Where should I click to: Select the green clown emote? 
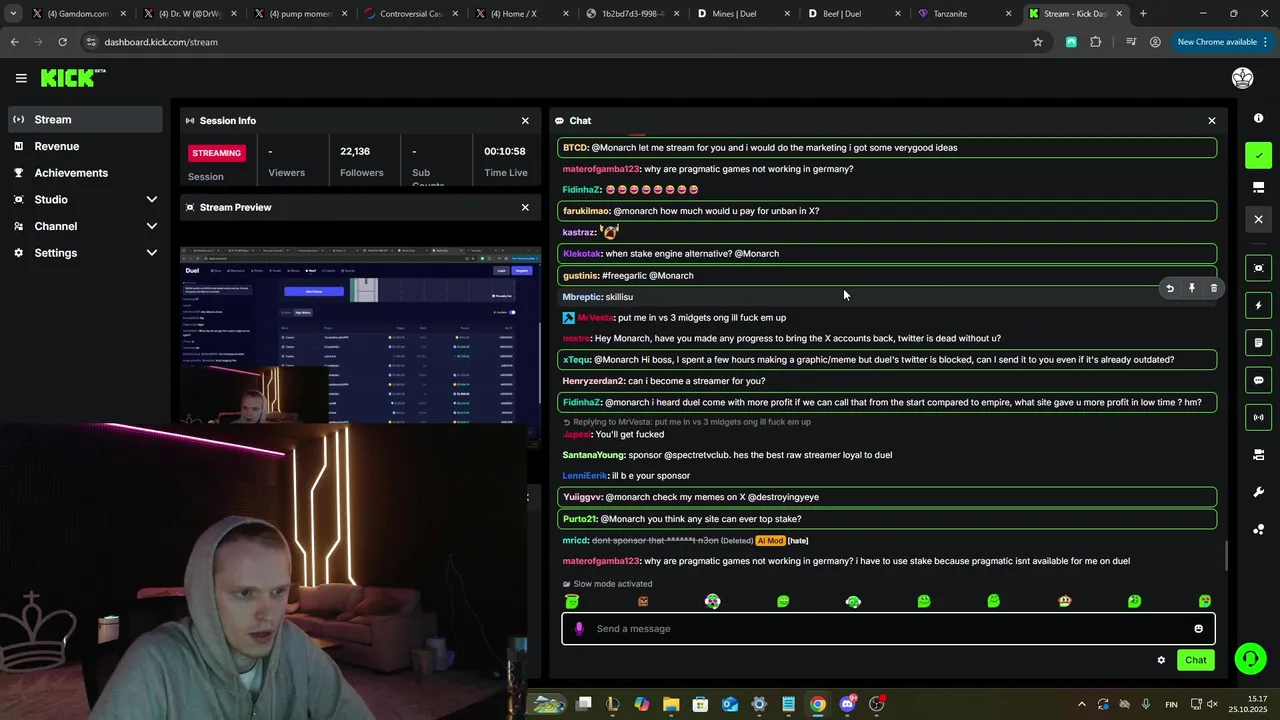712,601
